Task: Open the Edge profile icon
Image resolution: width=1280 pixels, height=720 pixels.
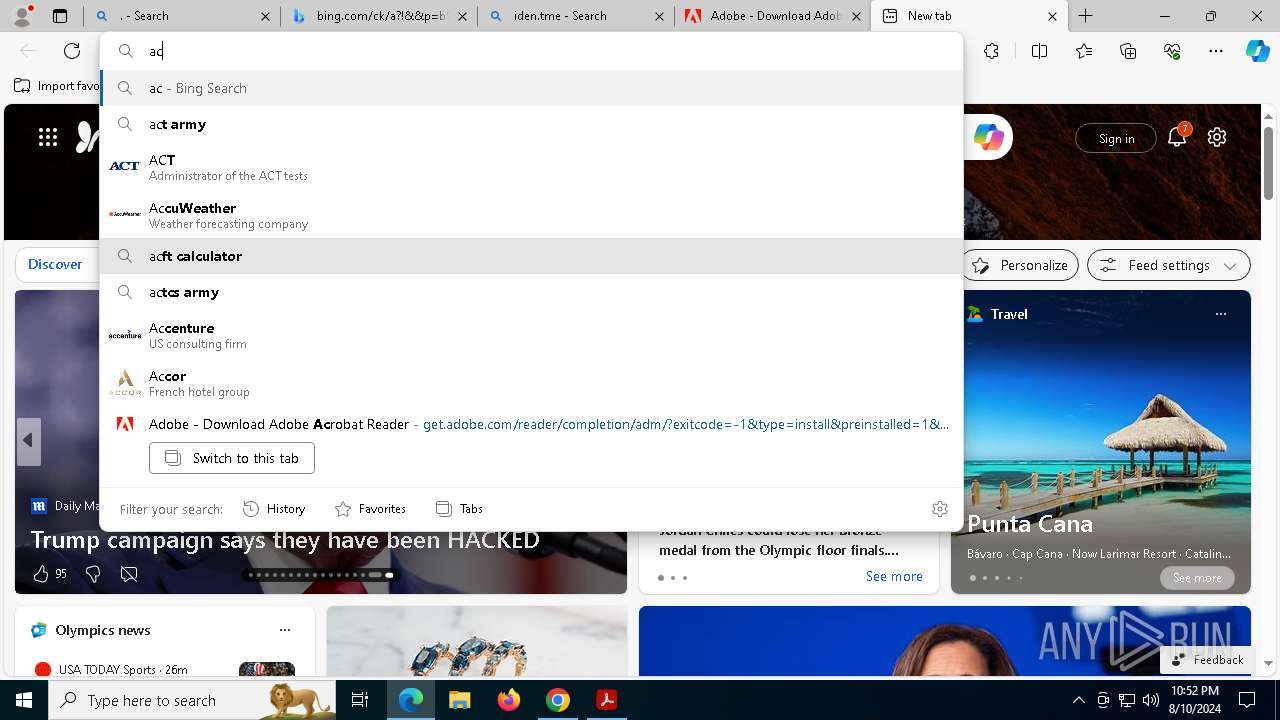Action: [x=22, y=16]
